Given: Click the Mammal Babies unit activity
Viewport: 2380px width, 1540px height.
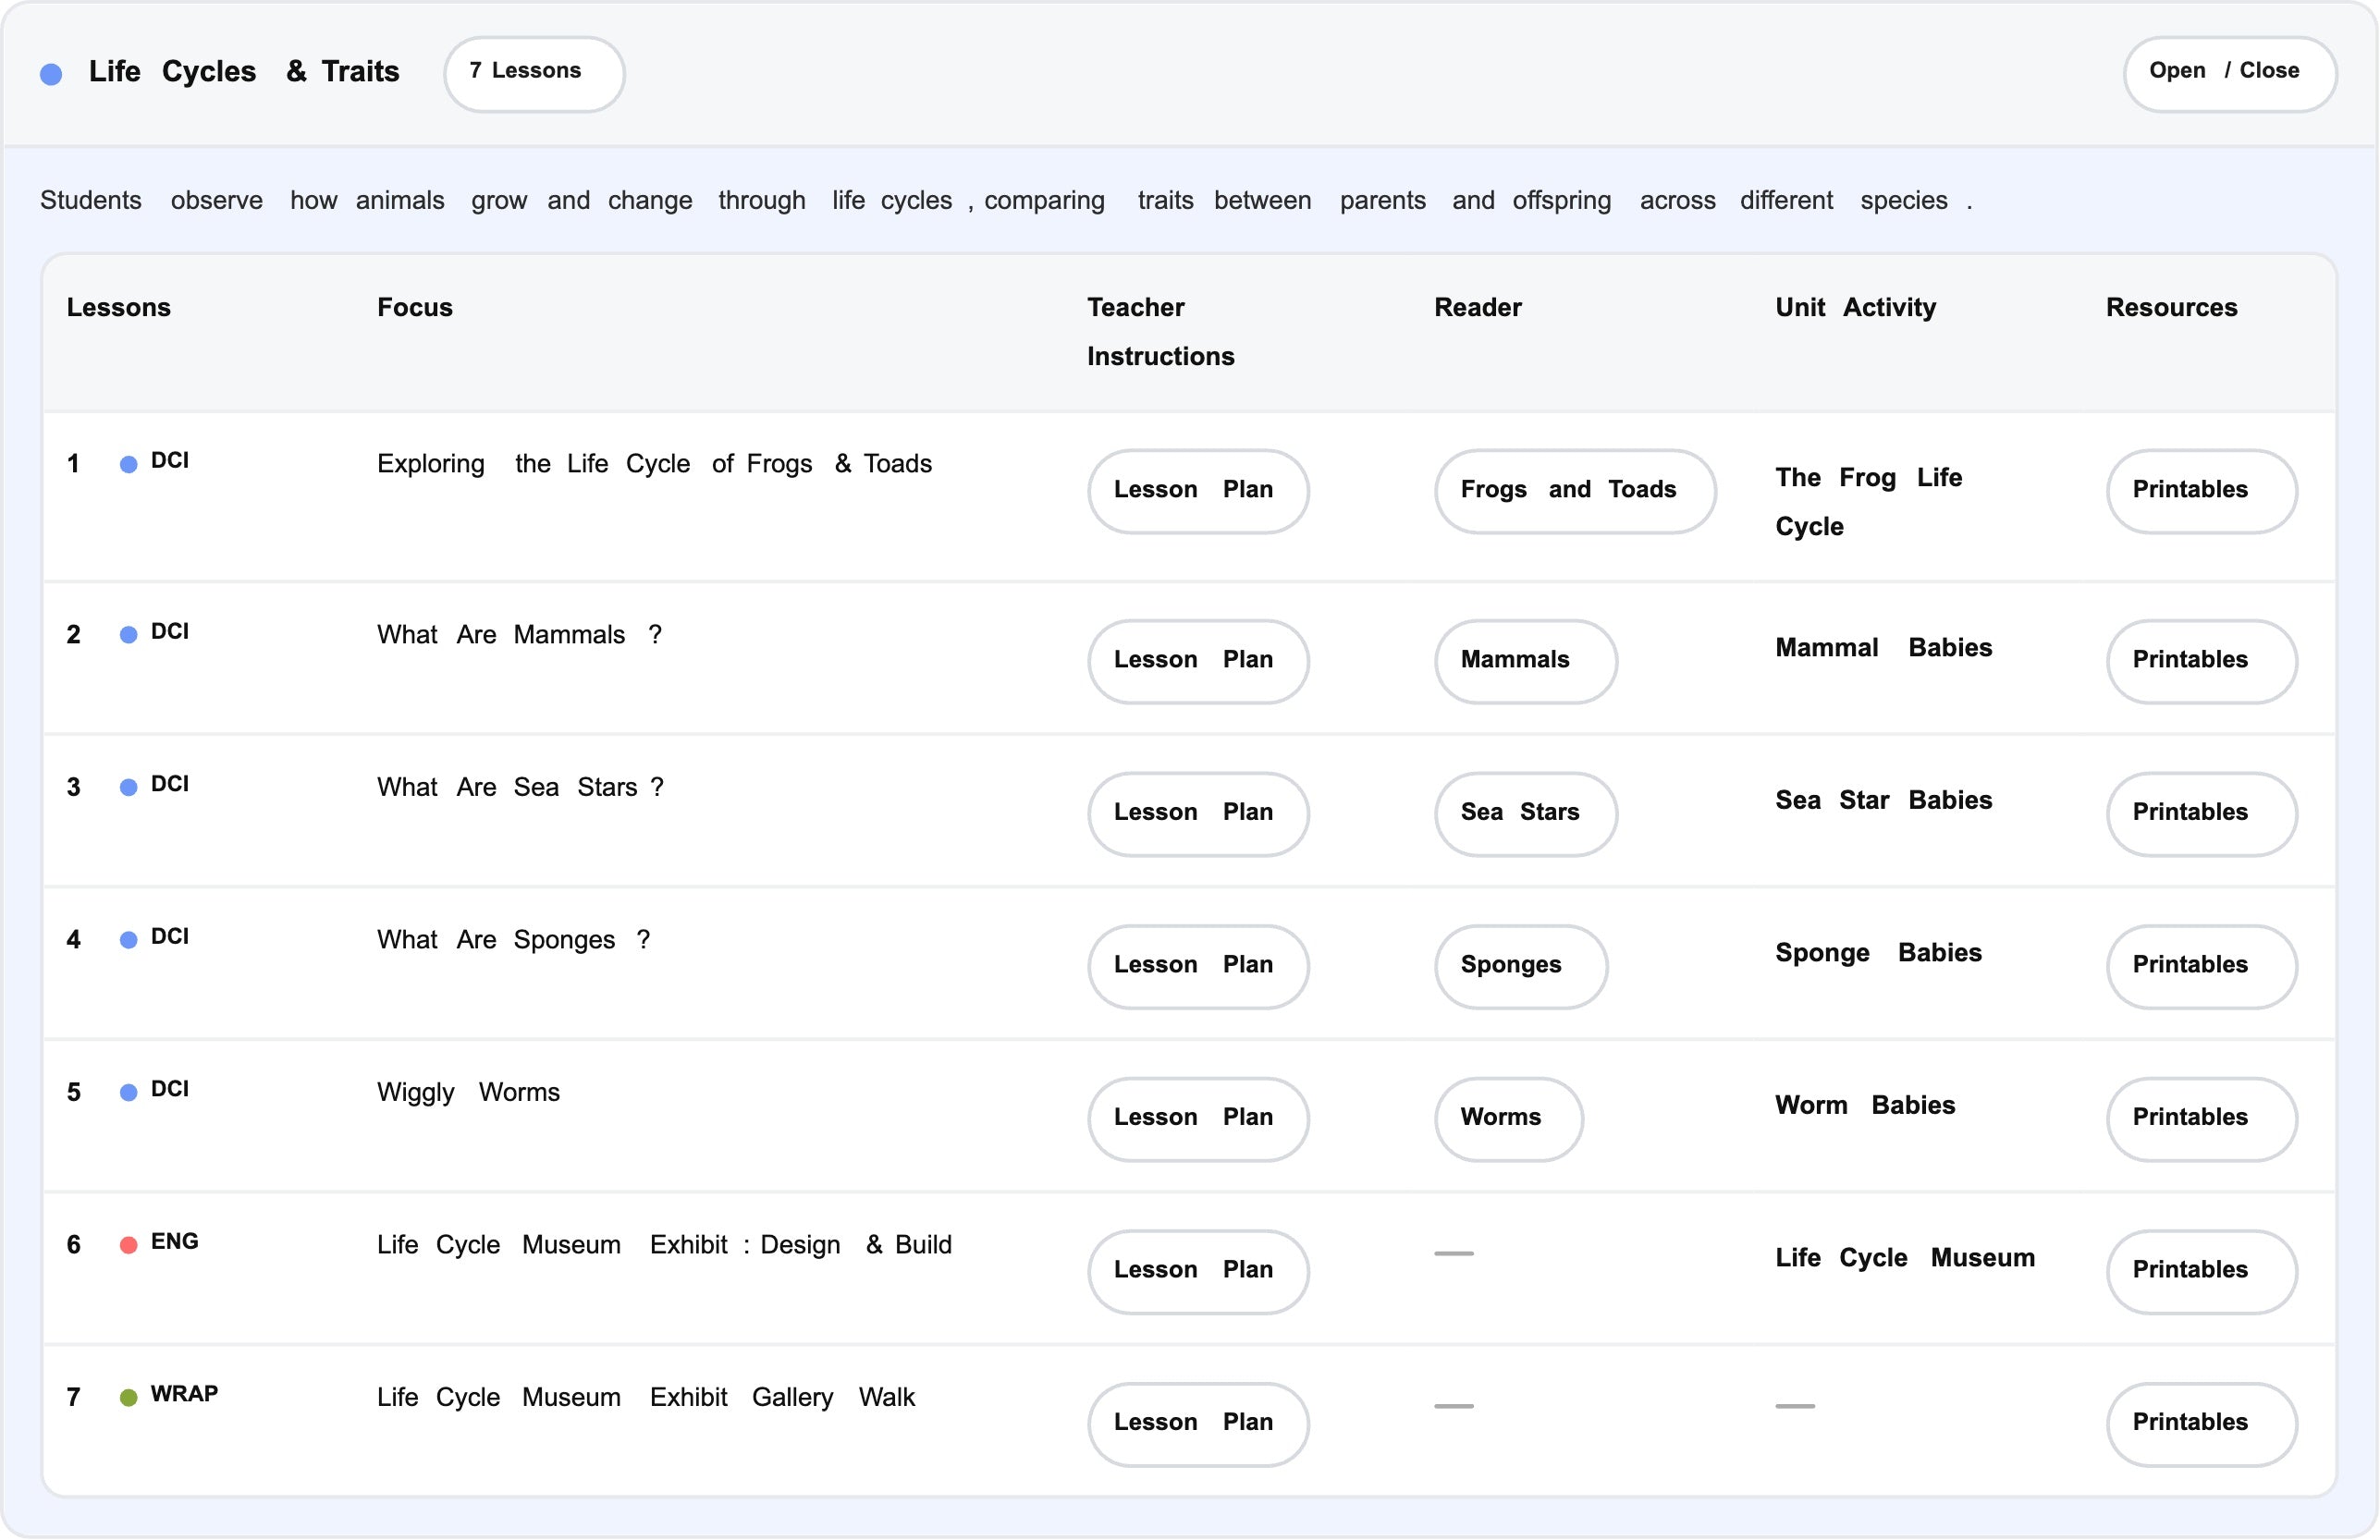Looking at the screenshot, I should pos(1883,648).
